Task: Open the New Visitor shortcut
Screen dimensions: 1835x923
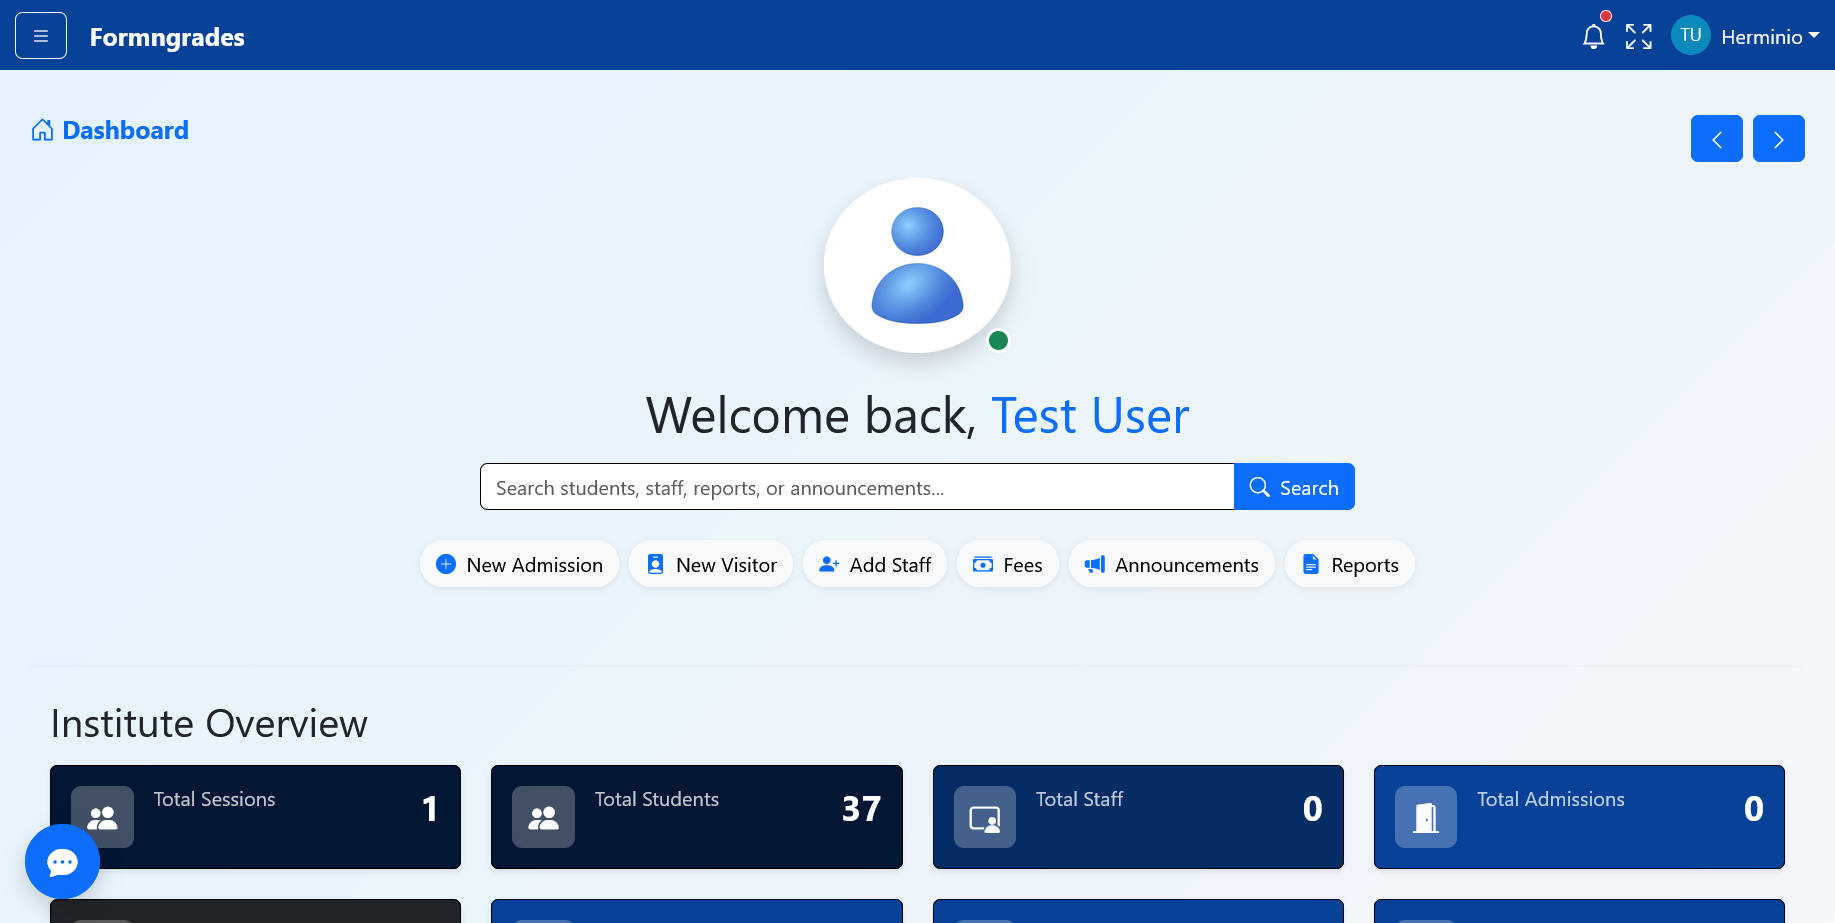Action: pyautogui.click(x=711, y=565)
